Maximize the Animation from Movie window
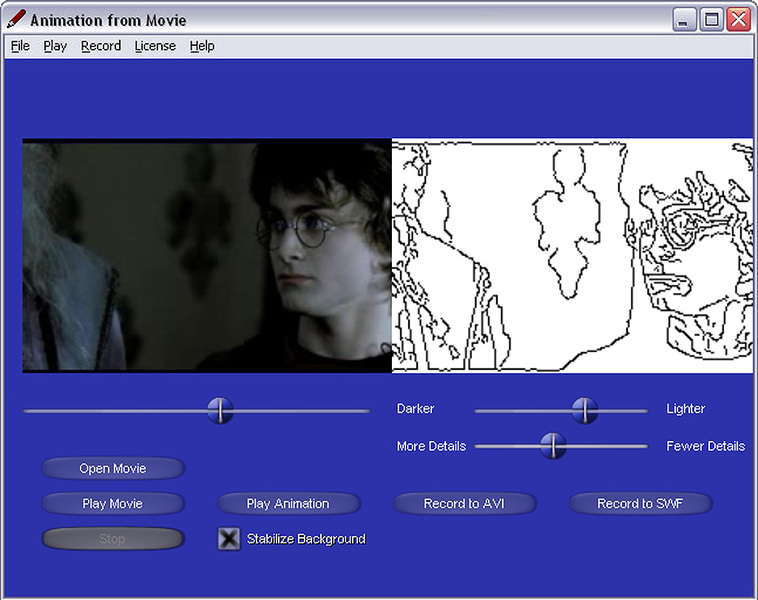 click(x=711, y=20)
